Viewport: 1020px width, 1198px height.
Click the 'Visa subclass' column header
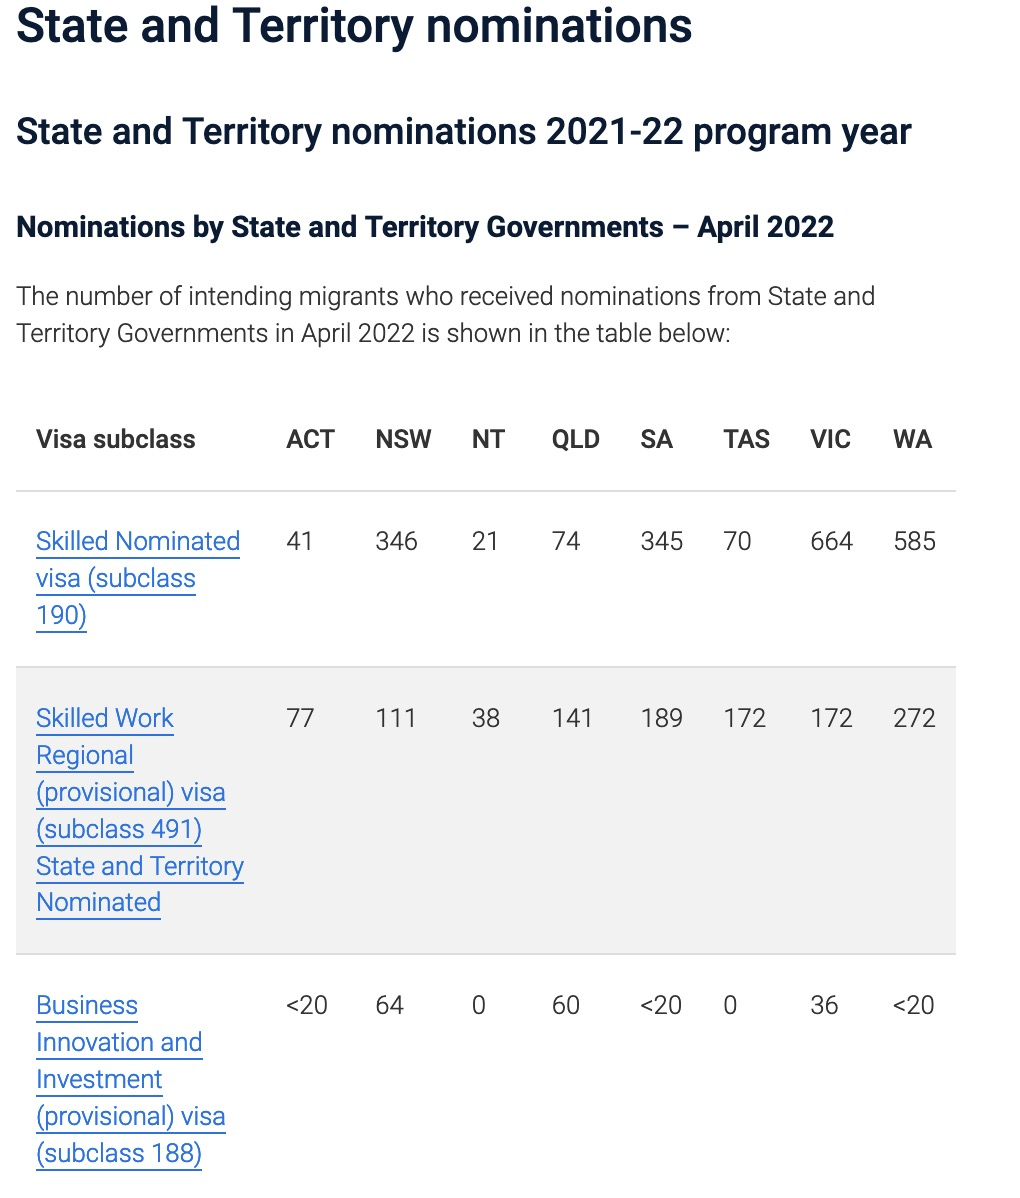point(115,439)
